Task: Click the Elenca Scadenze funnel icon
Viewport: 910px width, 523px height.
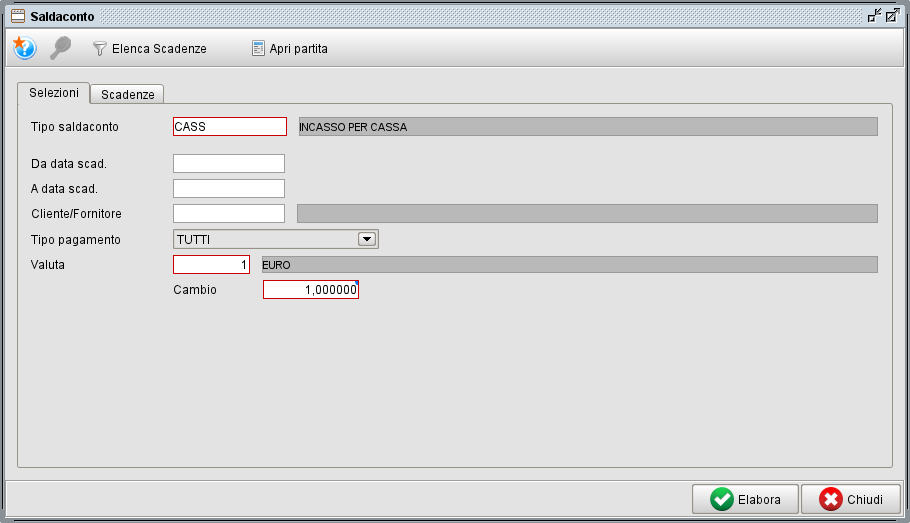Action: pos(100,48)
